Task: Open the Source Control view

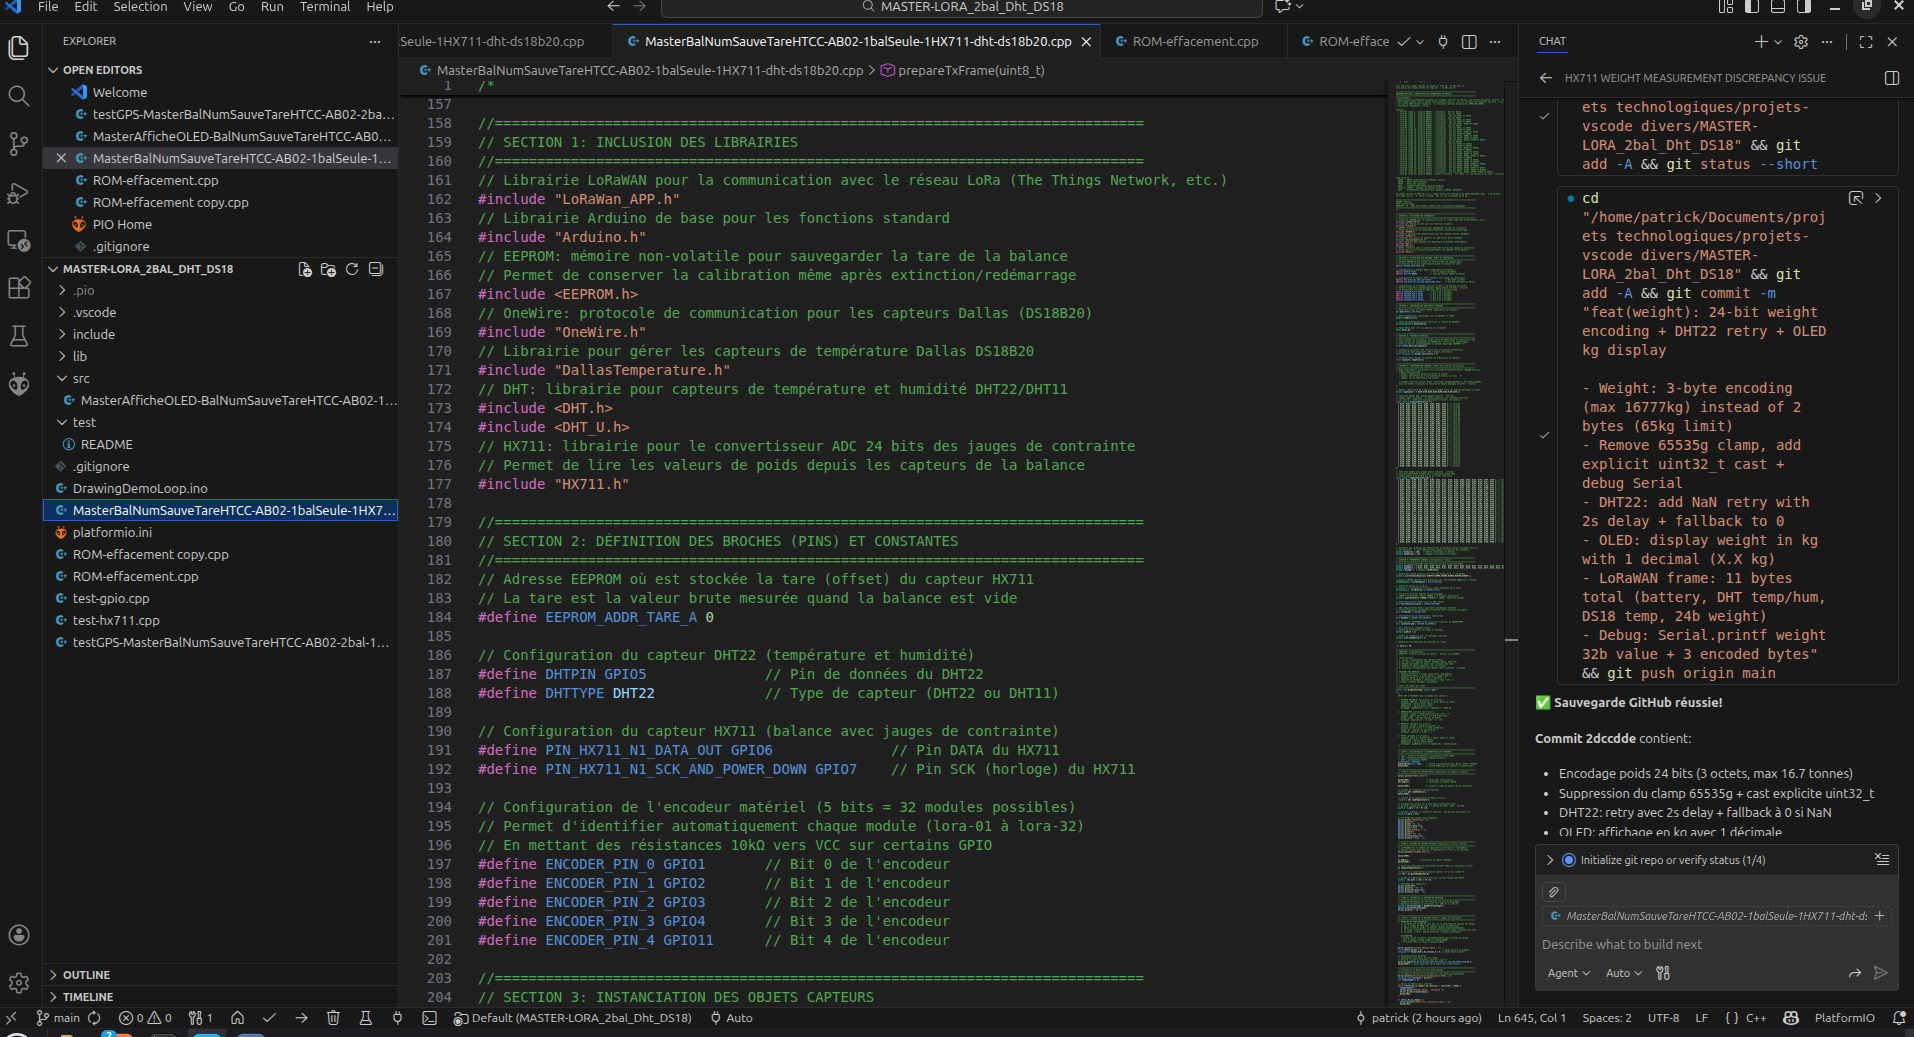Action: [19, 144]
